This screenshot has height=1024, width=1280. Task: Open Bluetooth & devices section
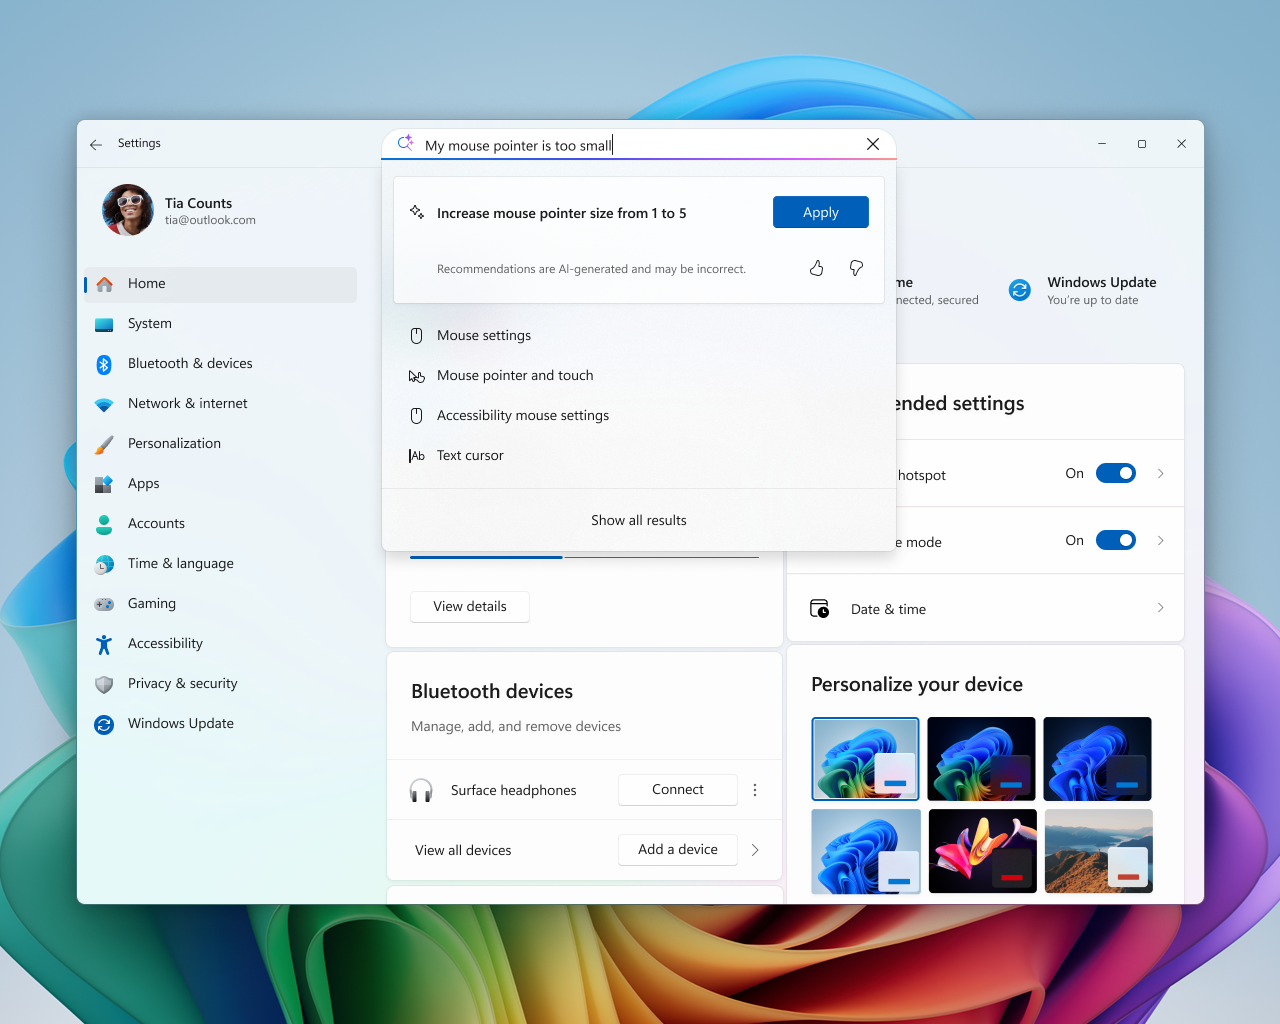pyautogui.click(x=220, y=364)
